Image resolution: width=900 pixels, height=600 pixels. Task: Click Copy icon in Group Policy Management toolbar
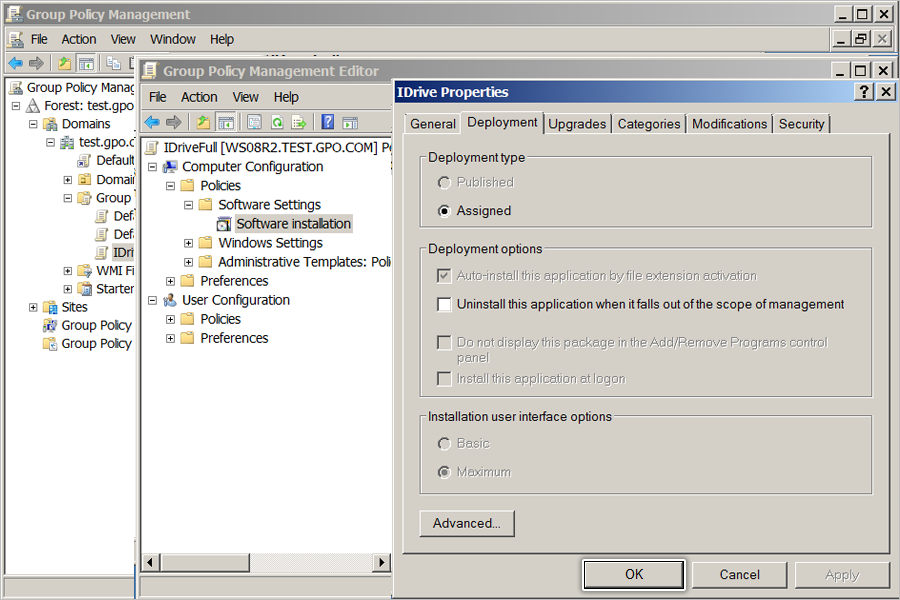coord(113,63)
